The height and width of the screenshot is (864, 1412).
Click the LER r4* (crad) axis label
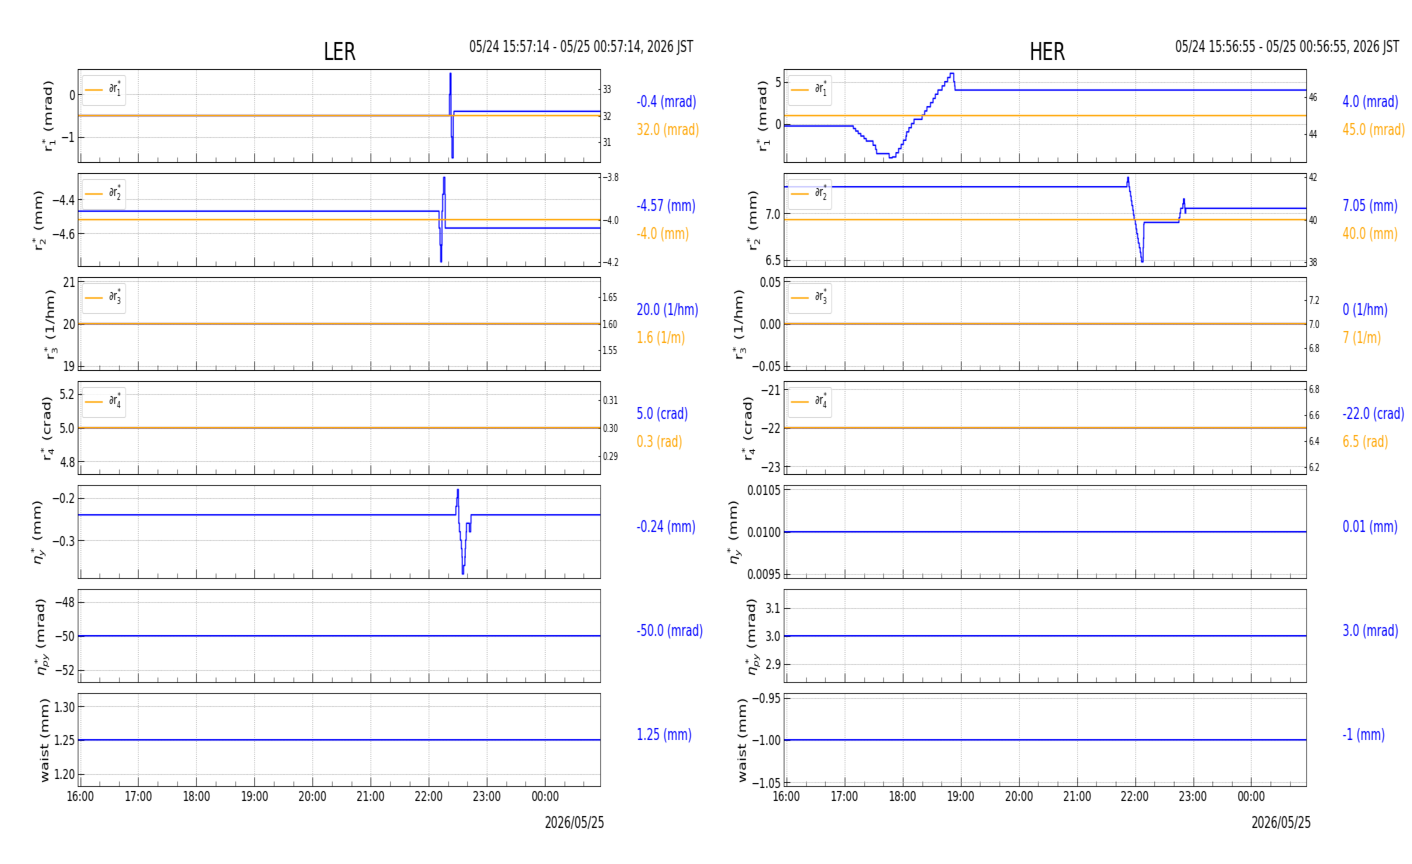[47, 428]
